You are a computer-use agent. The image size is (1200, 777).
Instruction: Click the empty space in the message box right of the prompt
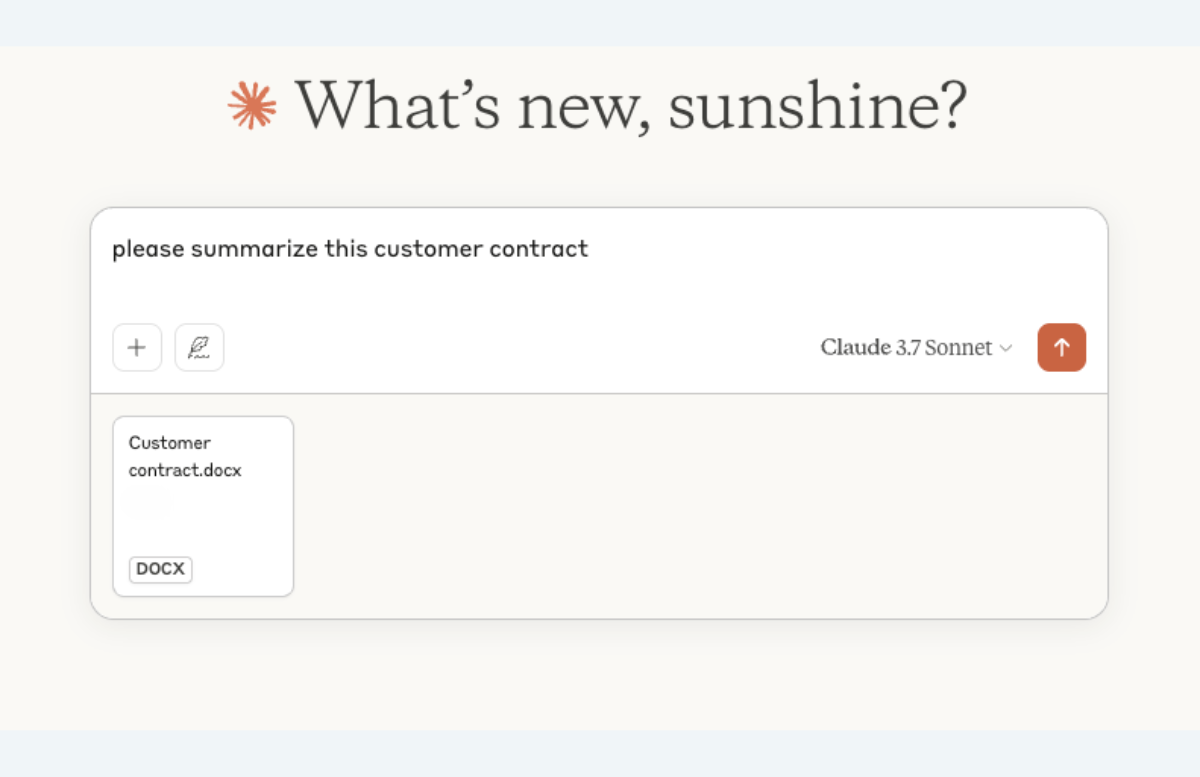tap(840, 250)
